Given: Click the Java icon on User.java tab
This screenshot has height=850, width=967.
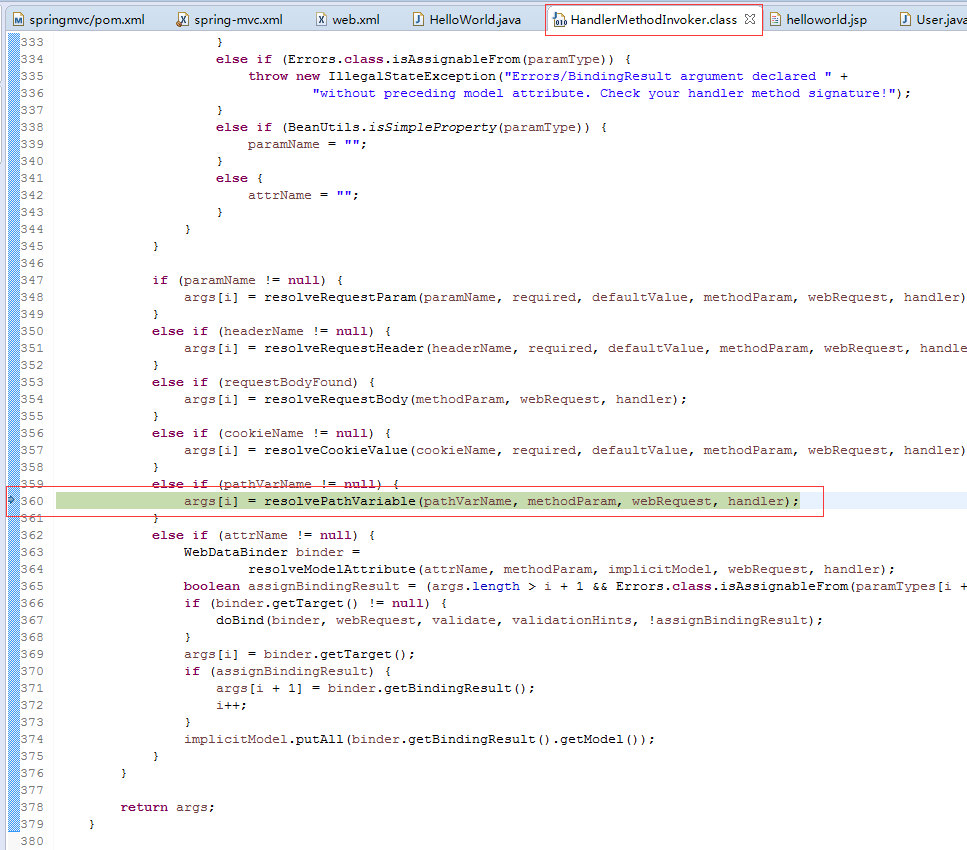Looking at the screenshot, I should pyautogui.click(x=905, y=20).
